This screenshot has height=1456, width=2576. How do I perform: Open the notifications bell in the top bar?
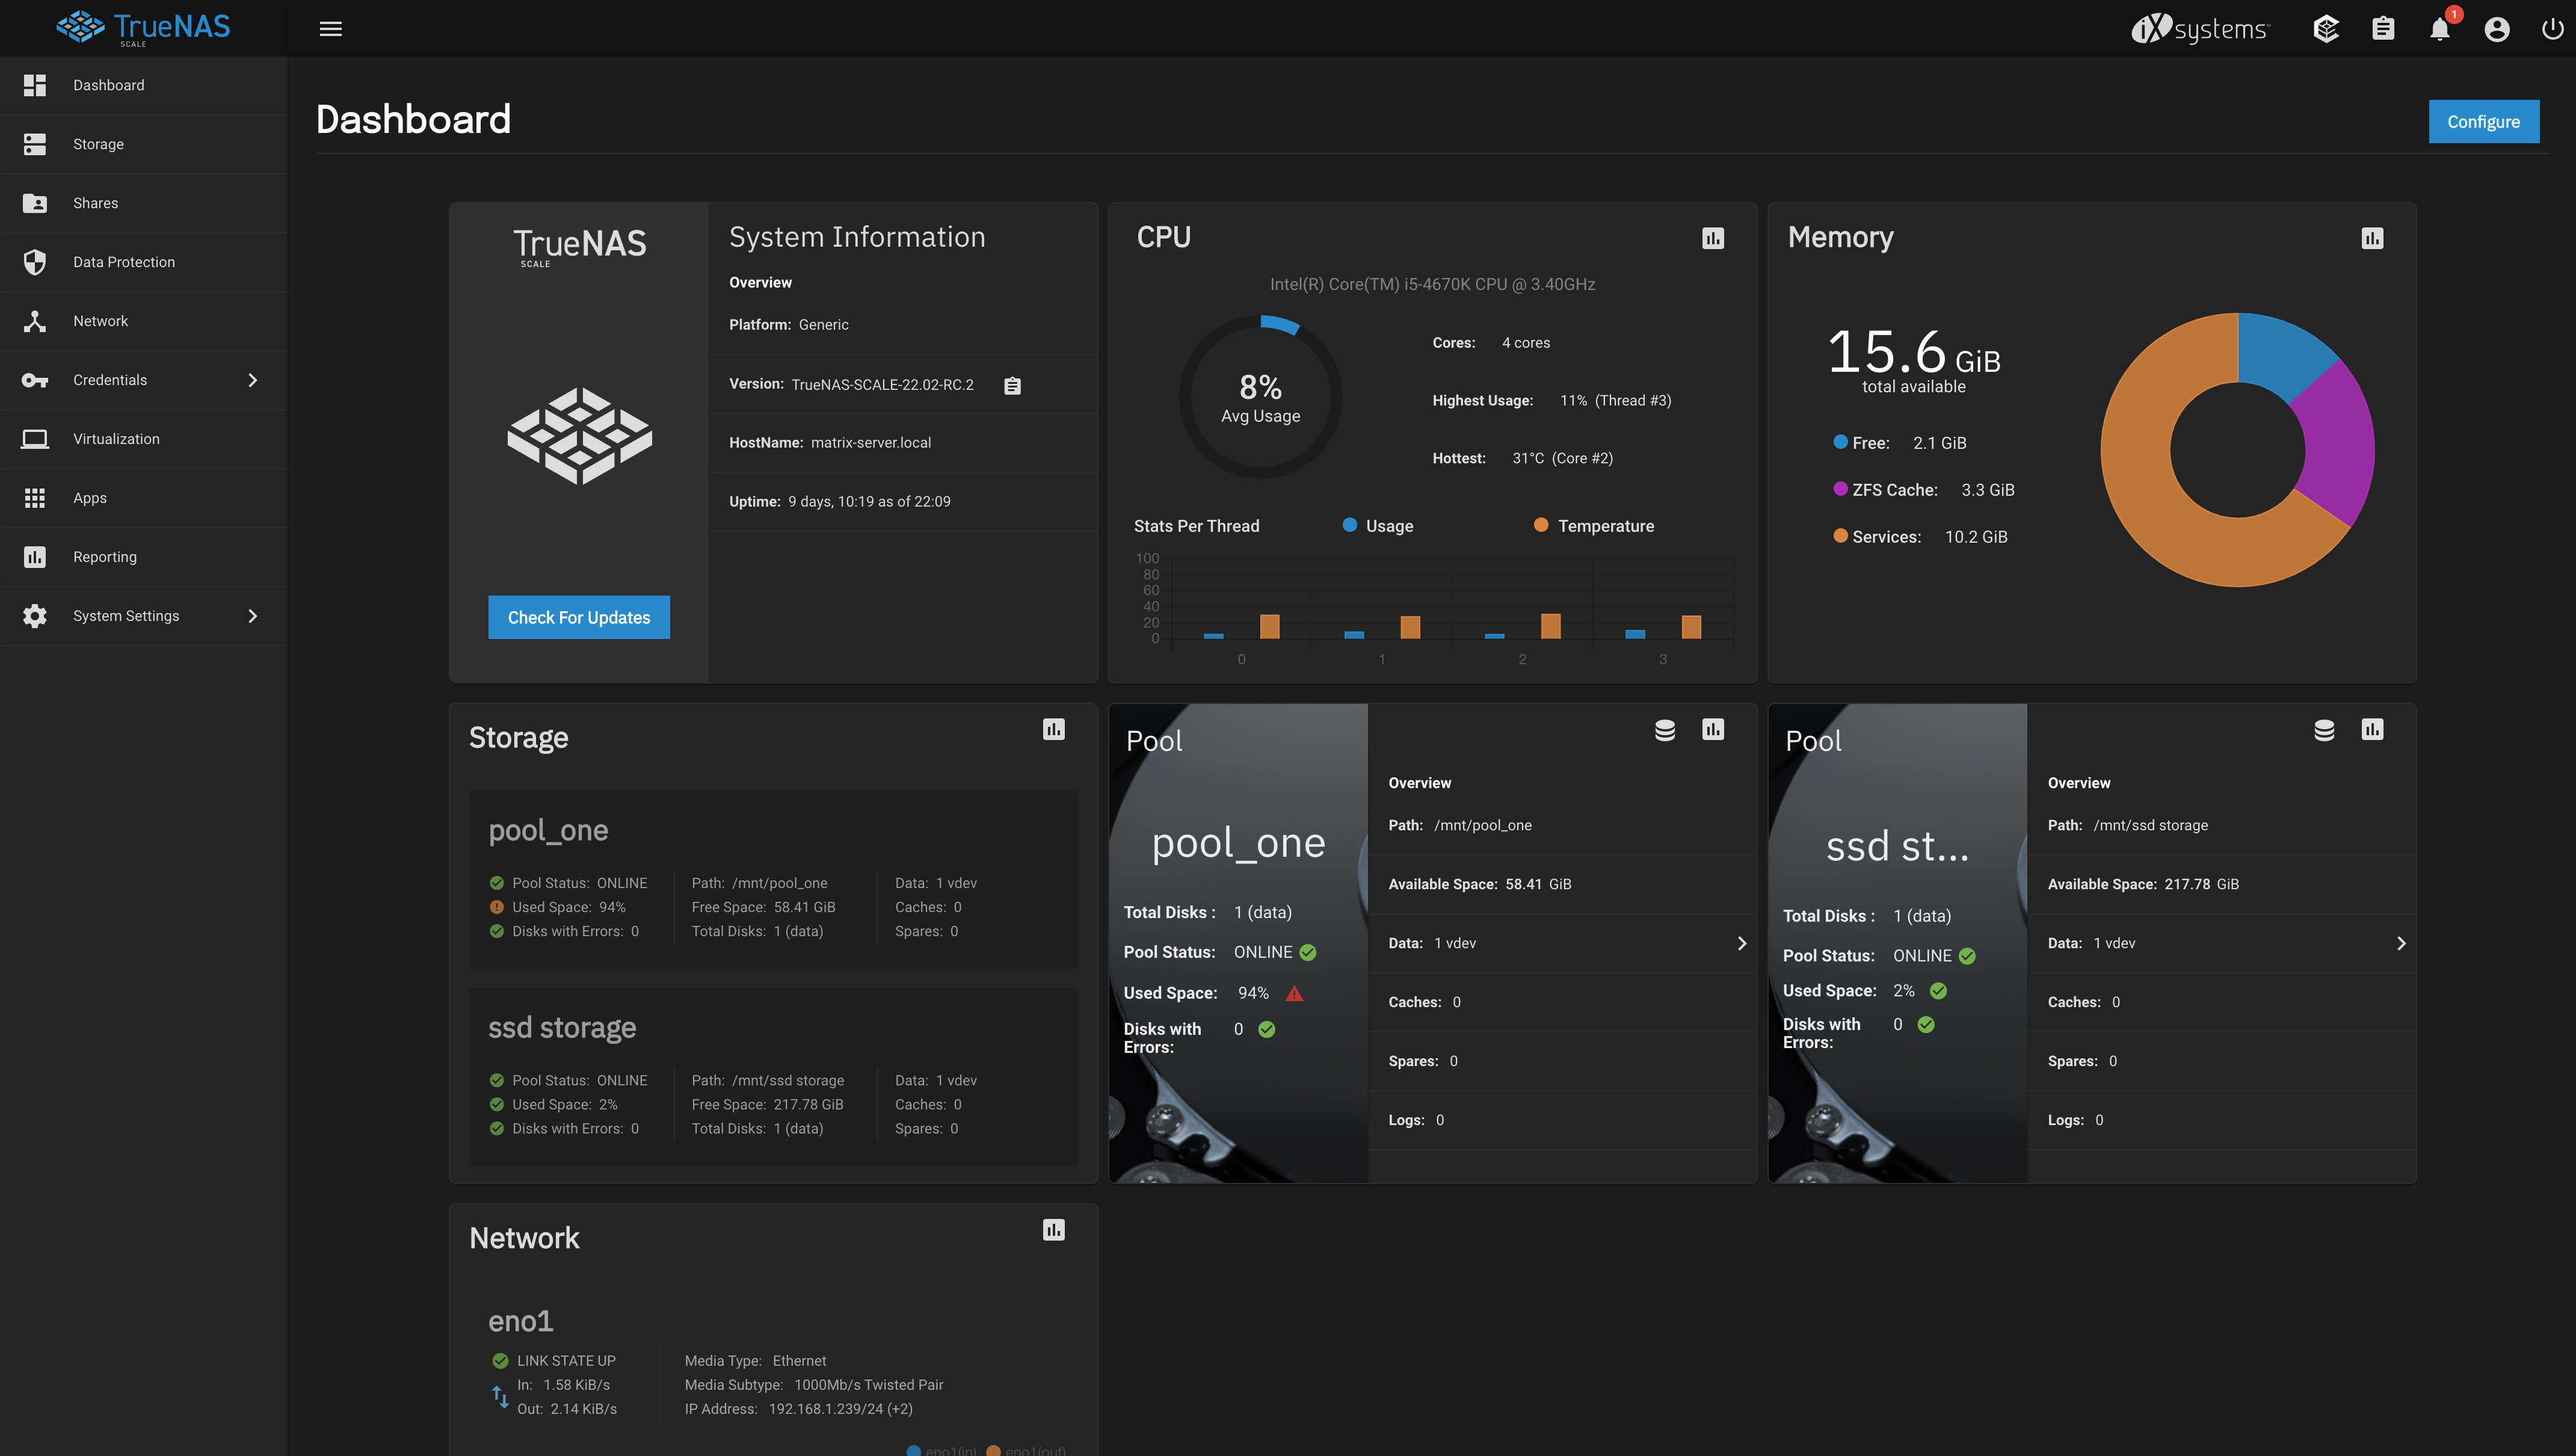pyautogui.click(x=2440, y=28)
